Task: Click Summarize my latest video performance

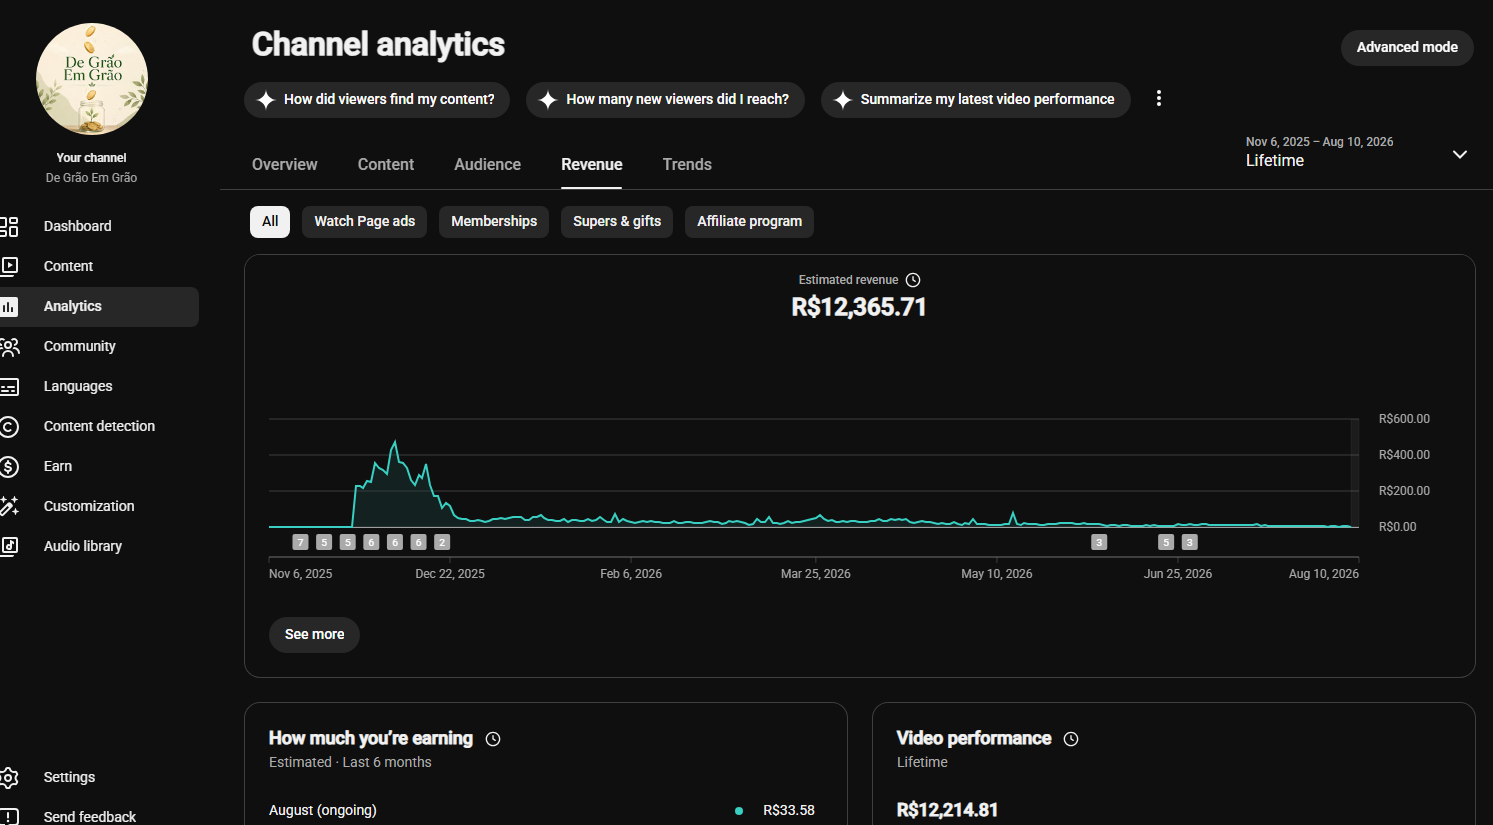Action: click(976, 99)
